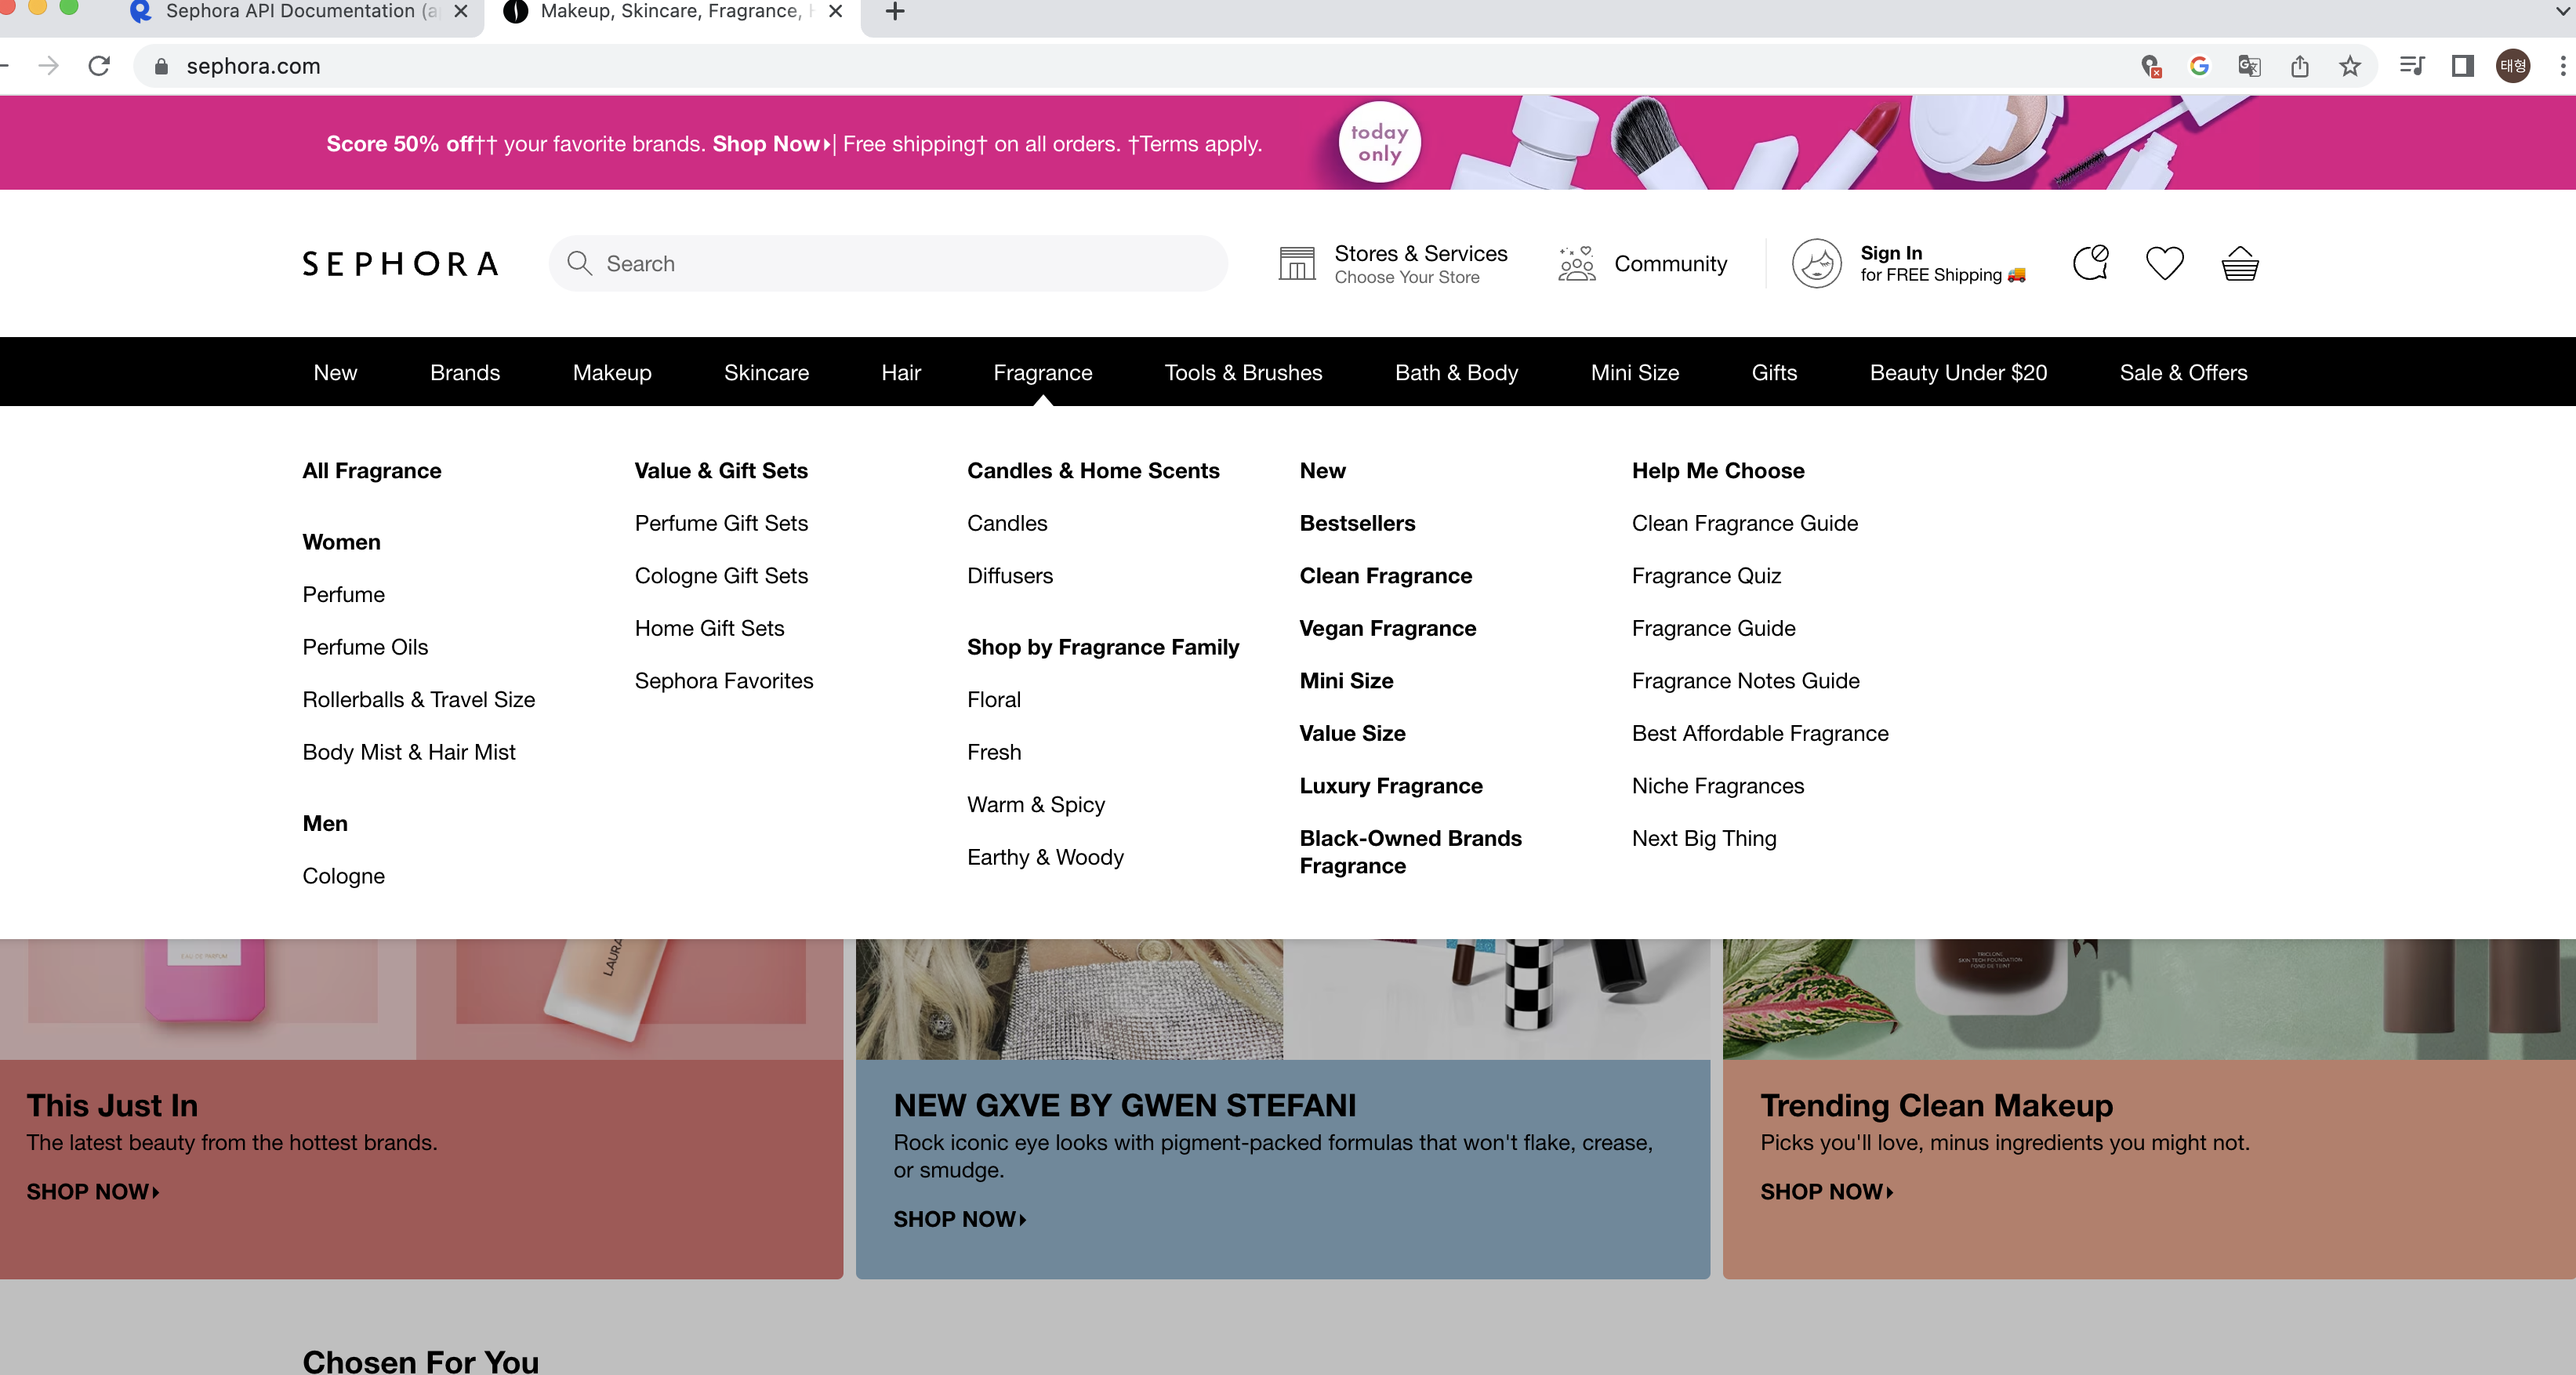Click the Sign In profile avatar icon
Viewport: 2576px width, 1375px height.
1816,264
